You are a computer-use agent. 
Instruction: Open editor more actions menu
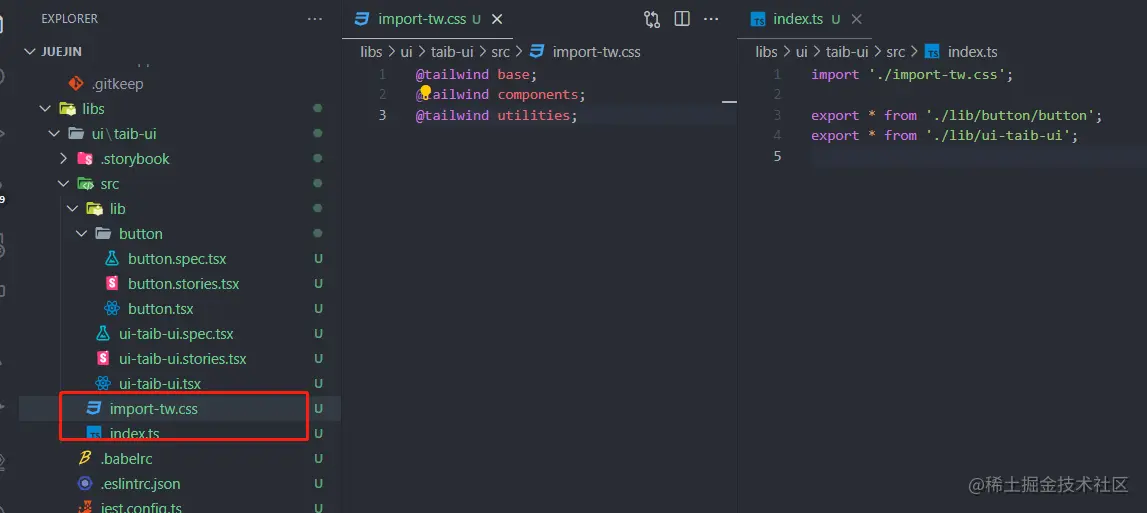click(x=711, y=19)
